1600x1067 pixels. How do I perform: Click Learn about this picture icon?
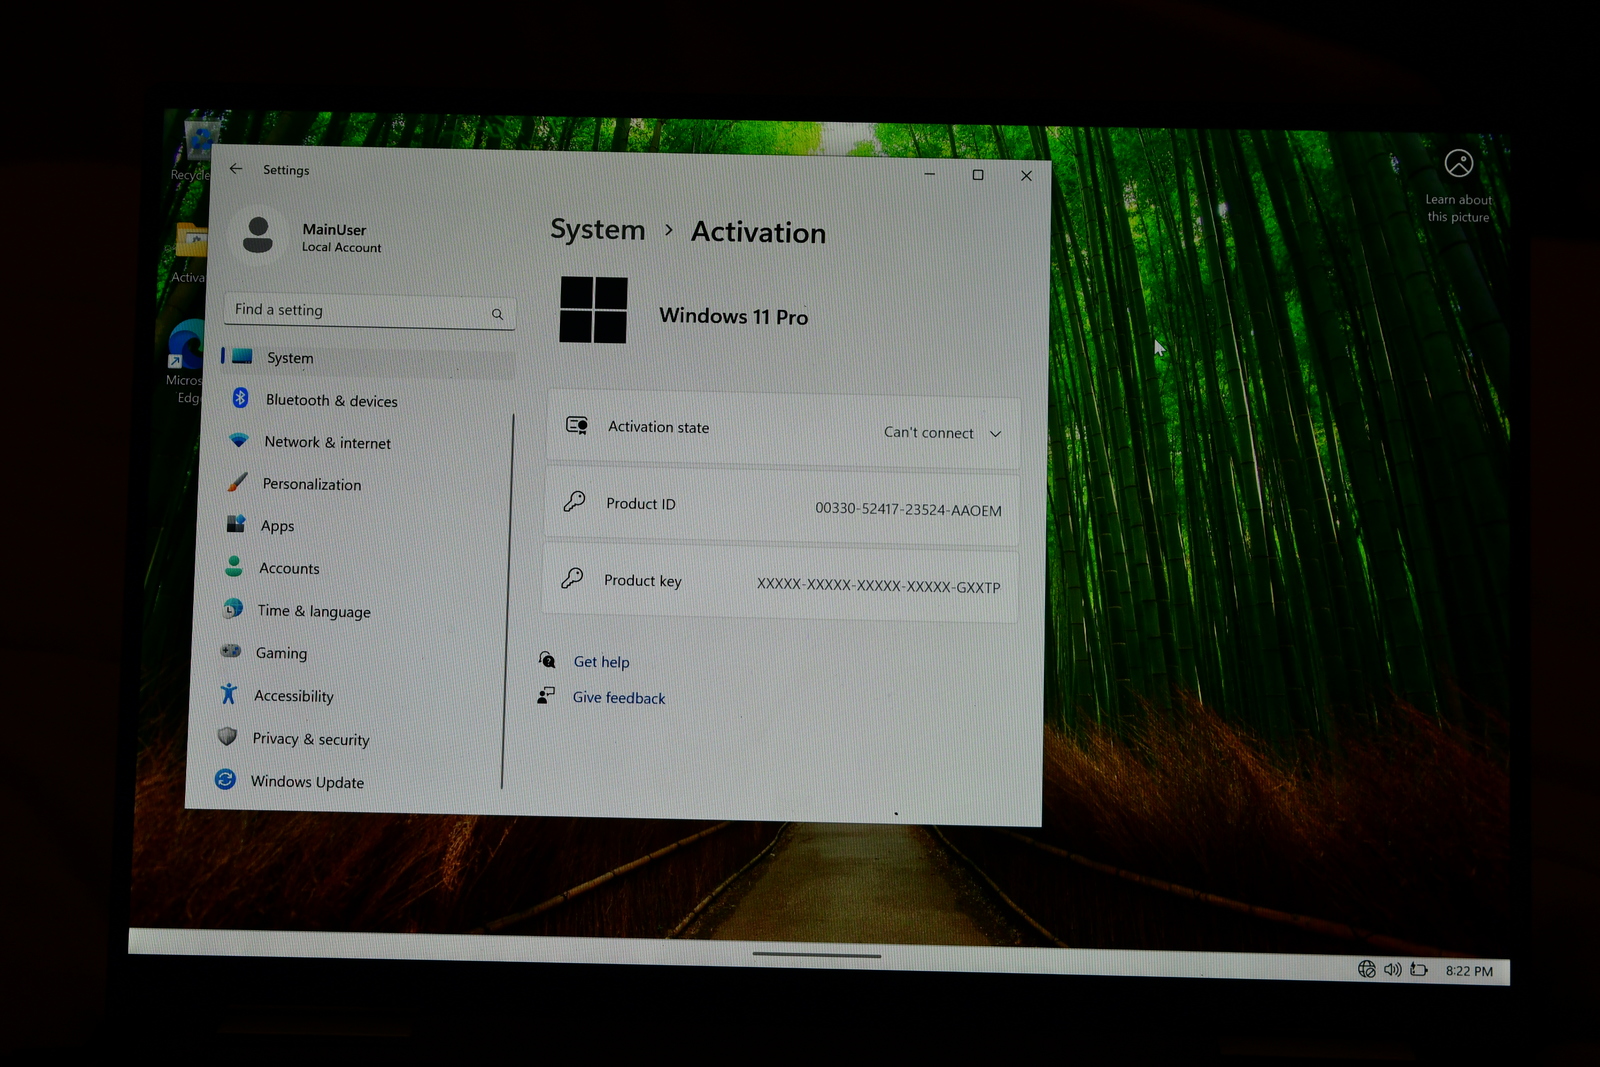point(1459,163)
